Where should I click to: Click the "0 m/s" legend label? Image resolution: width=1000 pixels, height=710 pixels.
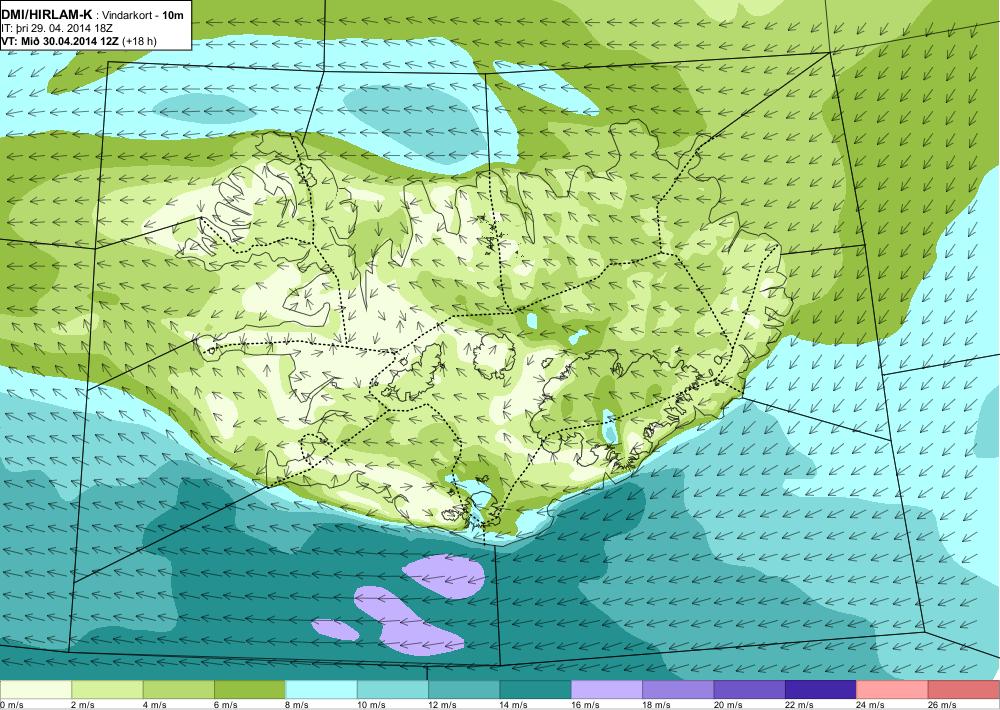pos(12,705)
